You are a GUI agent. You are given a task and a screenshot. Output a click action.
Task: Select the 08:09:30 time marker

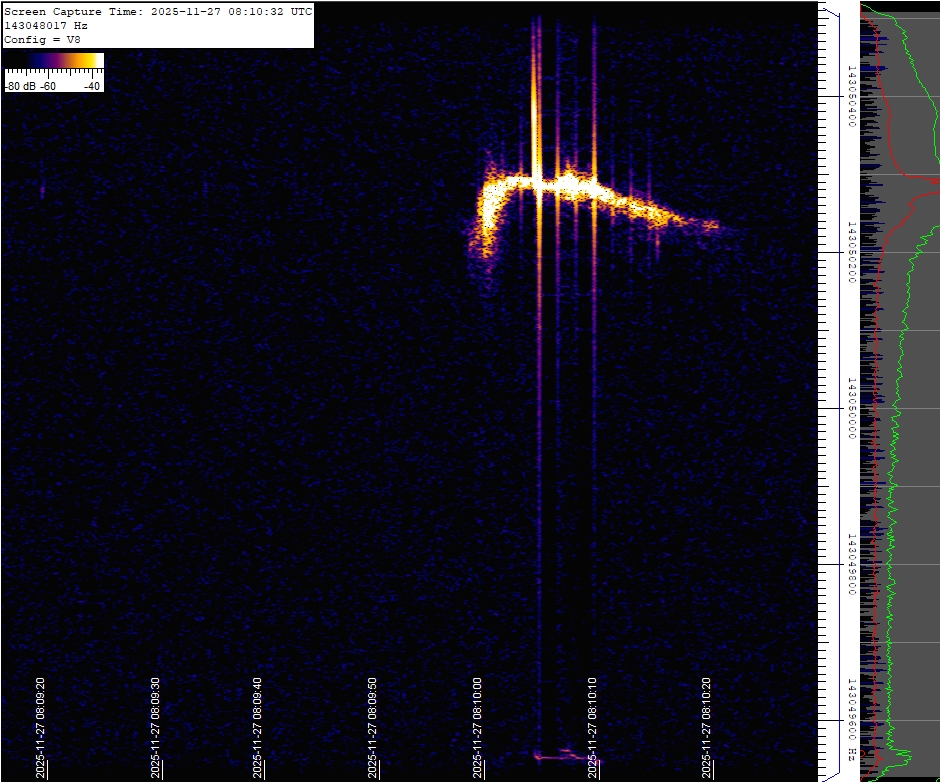(155, 727)
